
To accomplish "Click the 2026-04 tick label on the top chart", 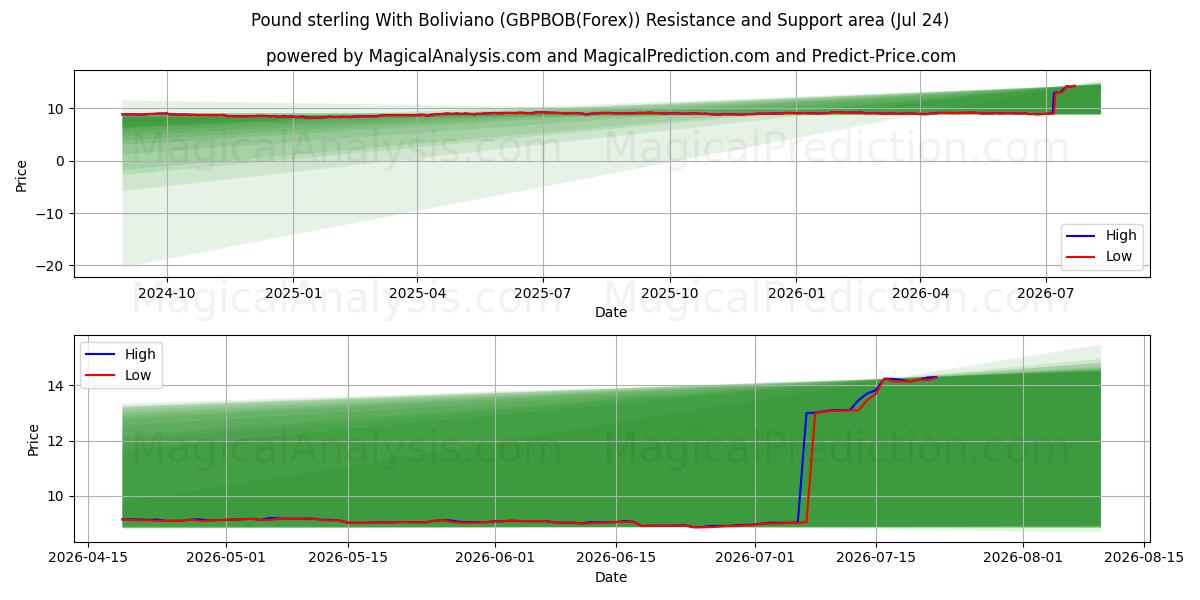I will click(920, 294).
